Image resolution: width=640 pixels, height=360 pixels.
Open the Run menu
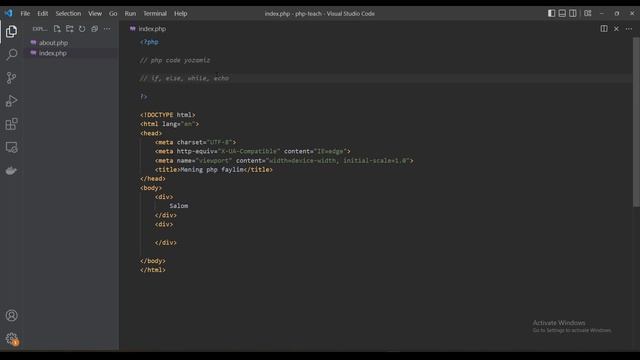pos(130,13)
